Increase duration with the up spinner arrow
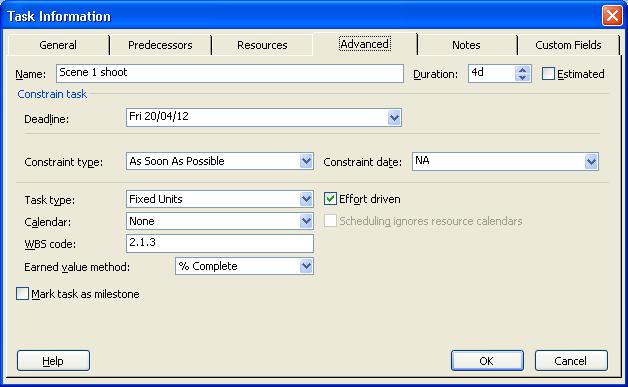The height and width of the screenshot is (387, 628). pyautogui.click(x=522, y=70)
